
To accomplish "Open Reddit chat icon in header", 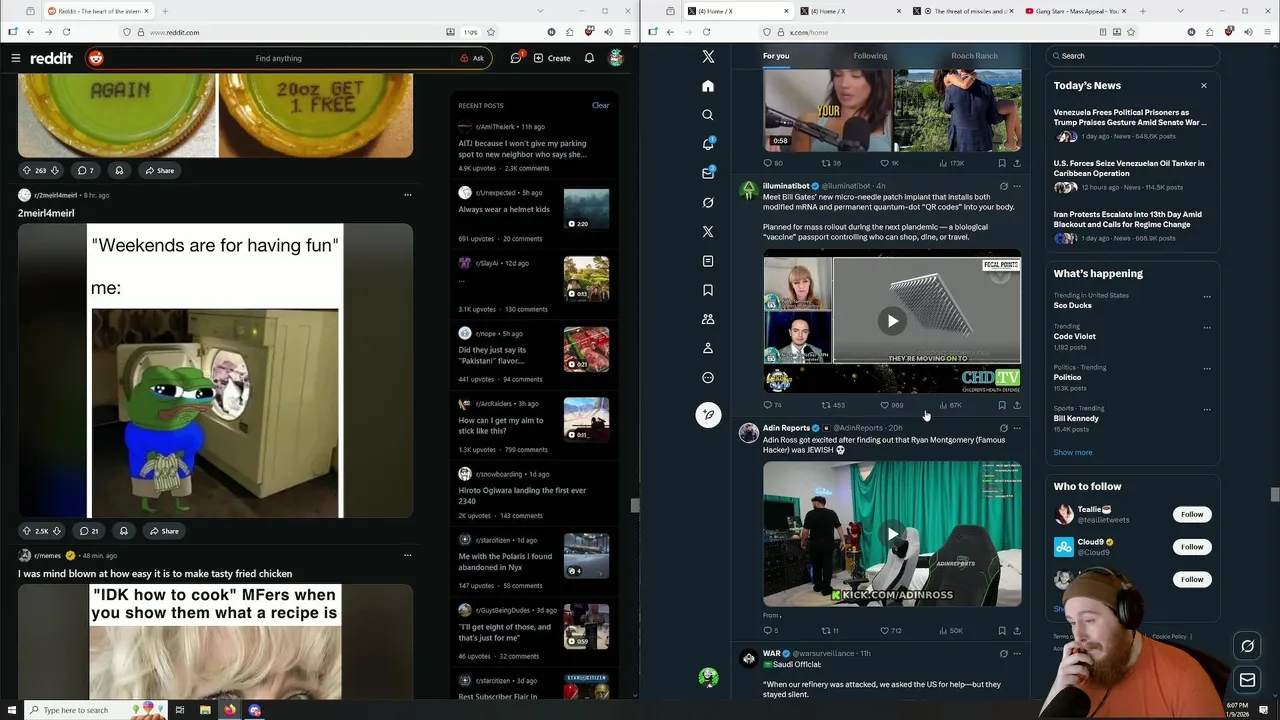I will pos(516,58).
